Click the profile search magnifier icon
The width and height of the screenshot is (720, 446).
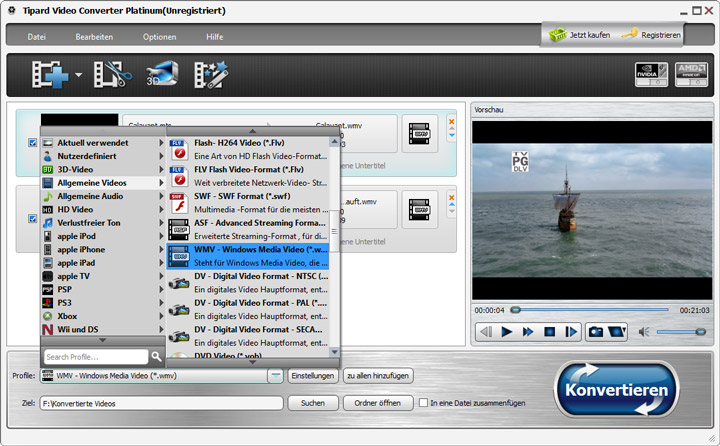(156, 356)
